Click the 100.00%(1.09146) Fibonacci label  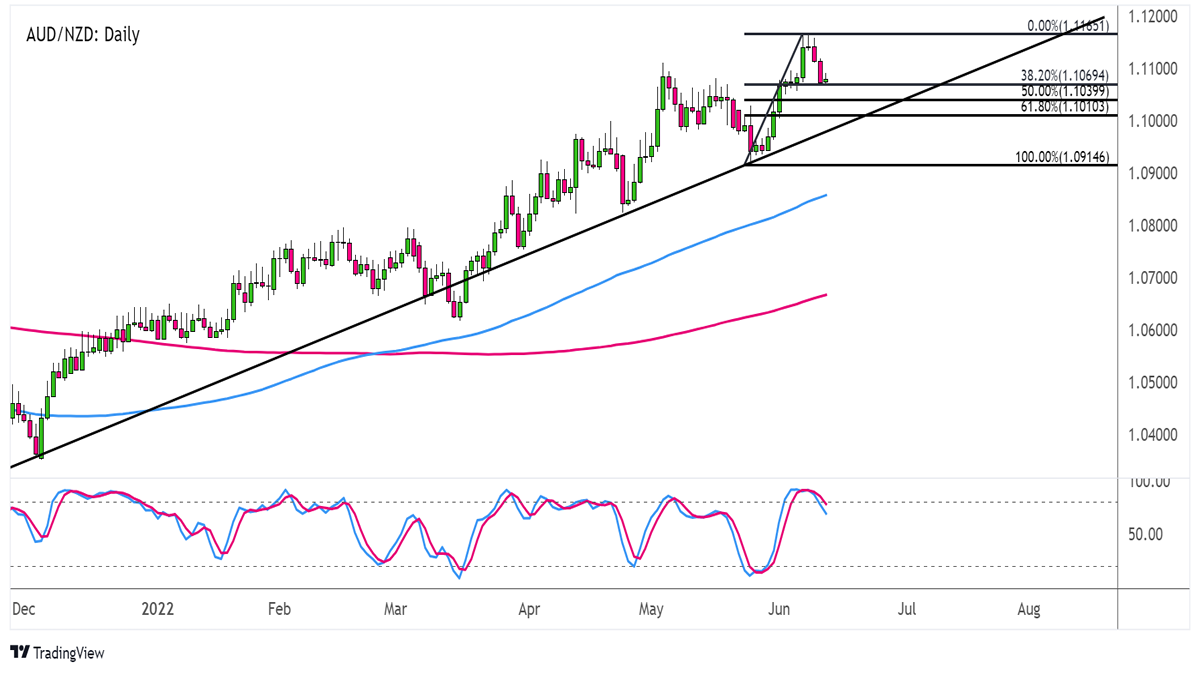click(1061, 157)
